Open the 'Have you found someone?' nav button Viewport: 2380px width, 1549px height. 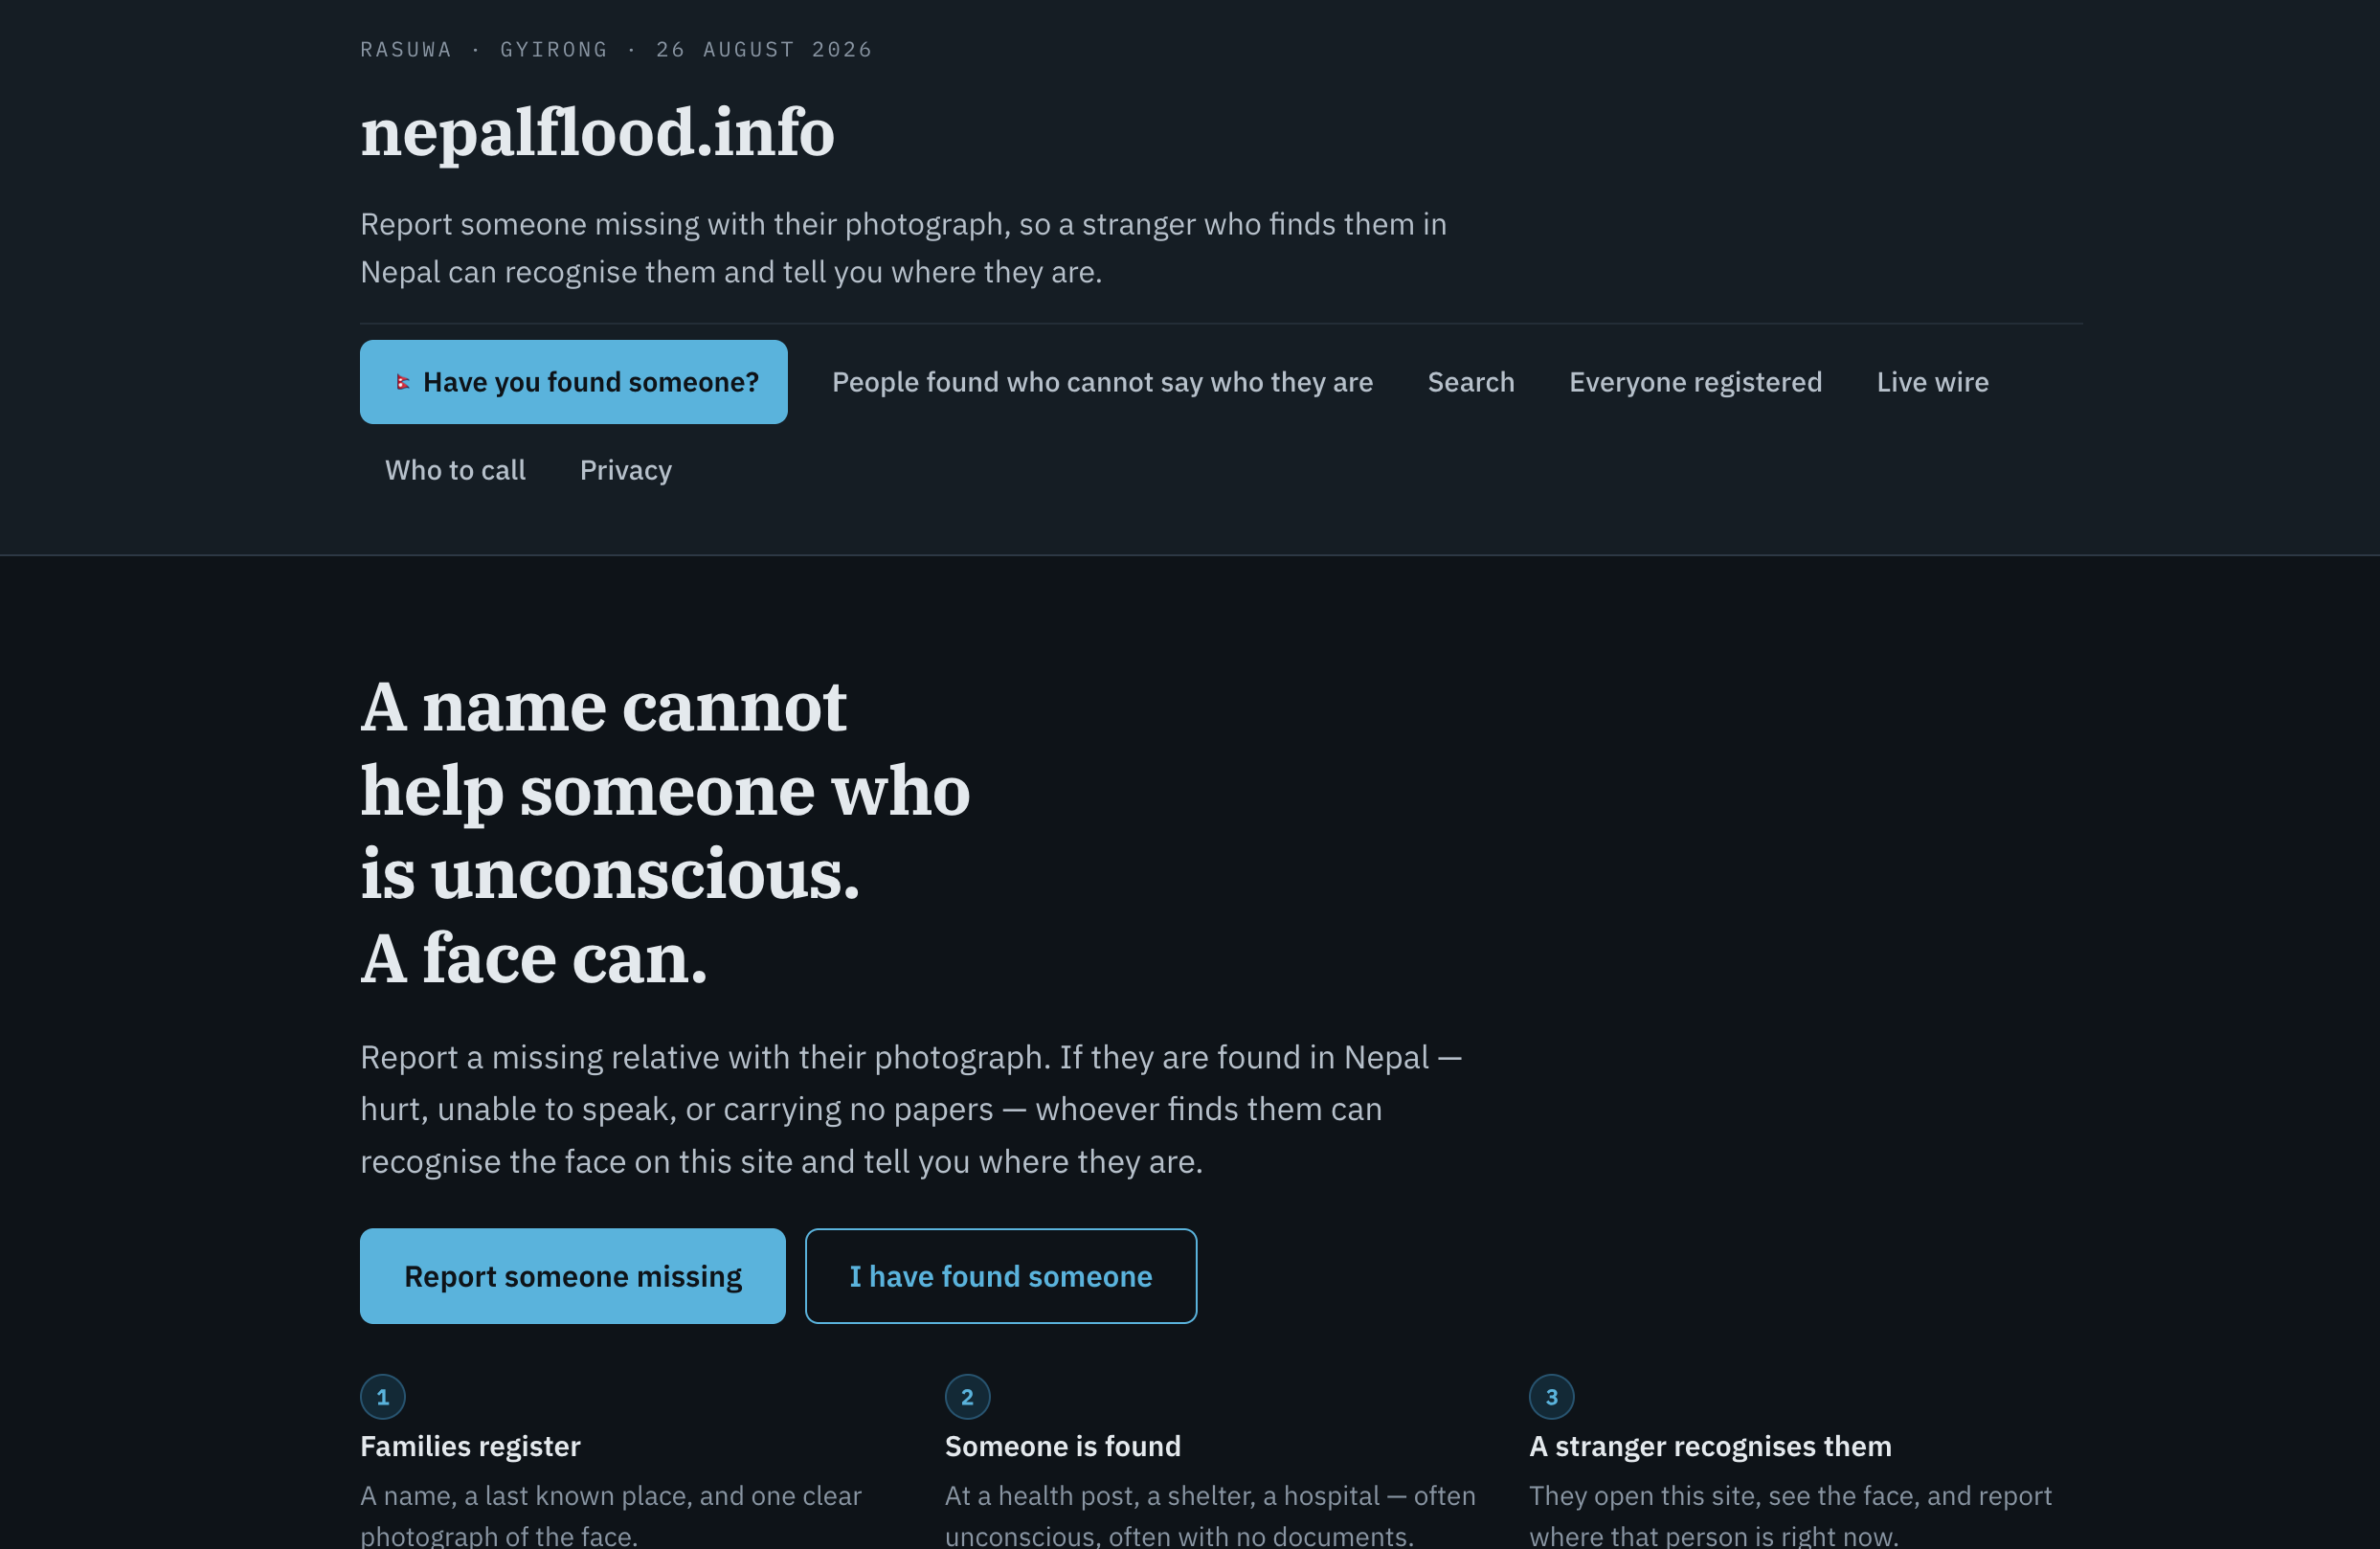pyautogui.click(x=573, y=382)
